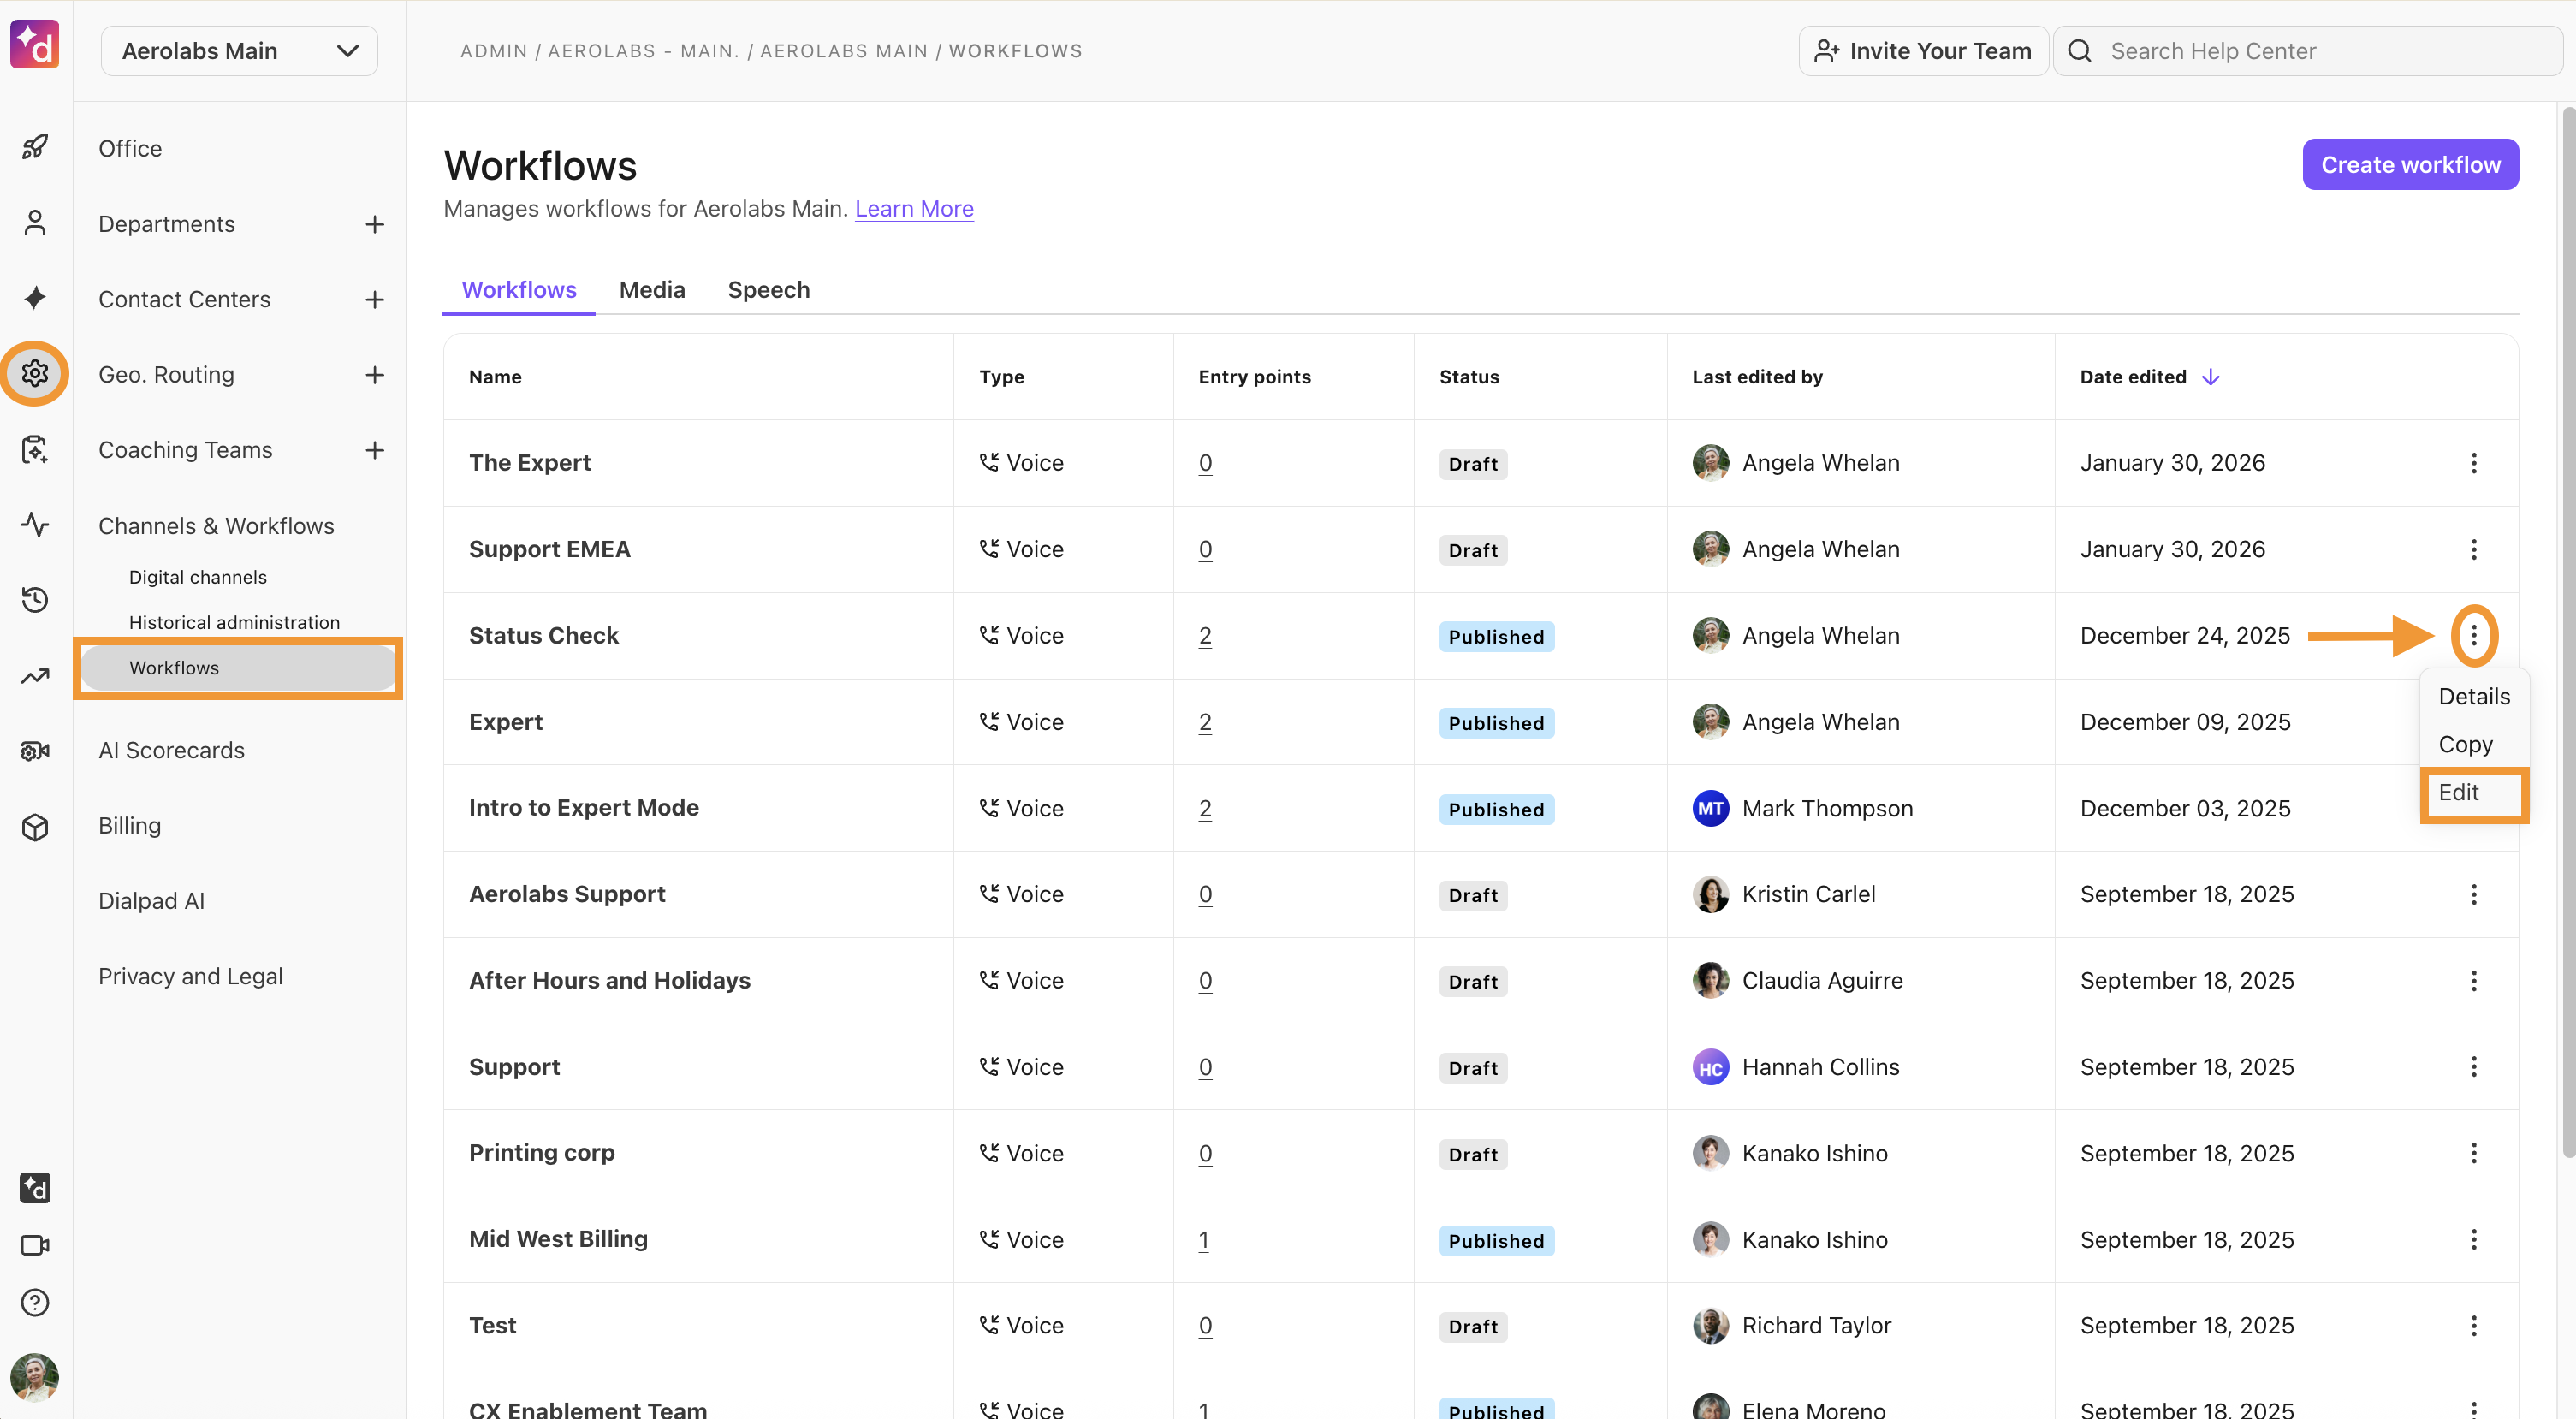2576x1419 pixels.
Task: Switch to the Media tab
Action: (652, 290)
